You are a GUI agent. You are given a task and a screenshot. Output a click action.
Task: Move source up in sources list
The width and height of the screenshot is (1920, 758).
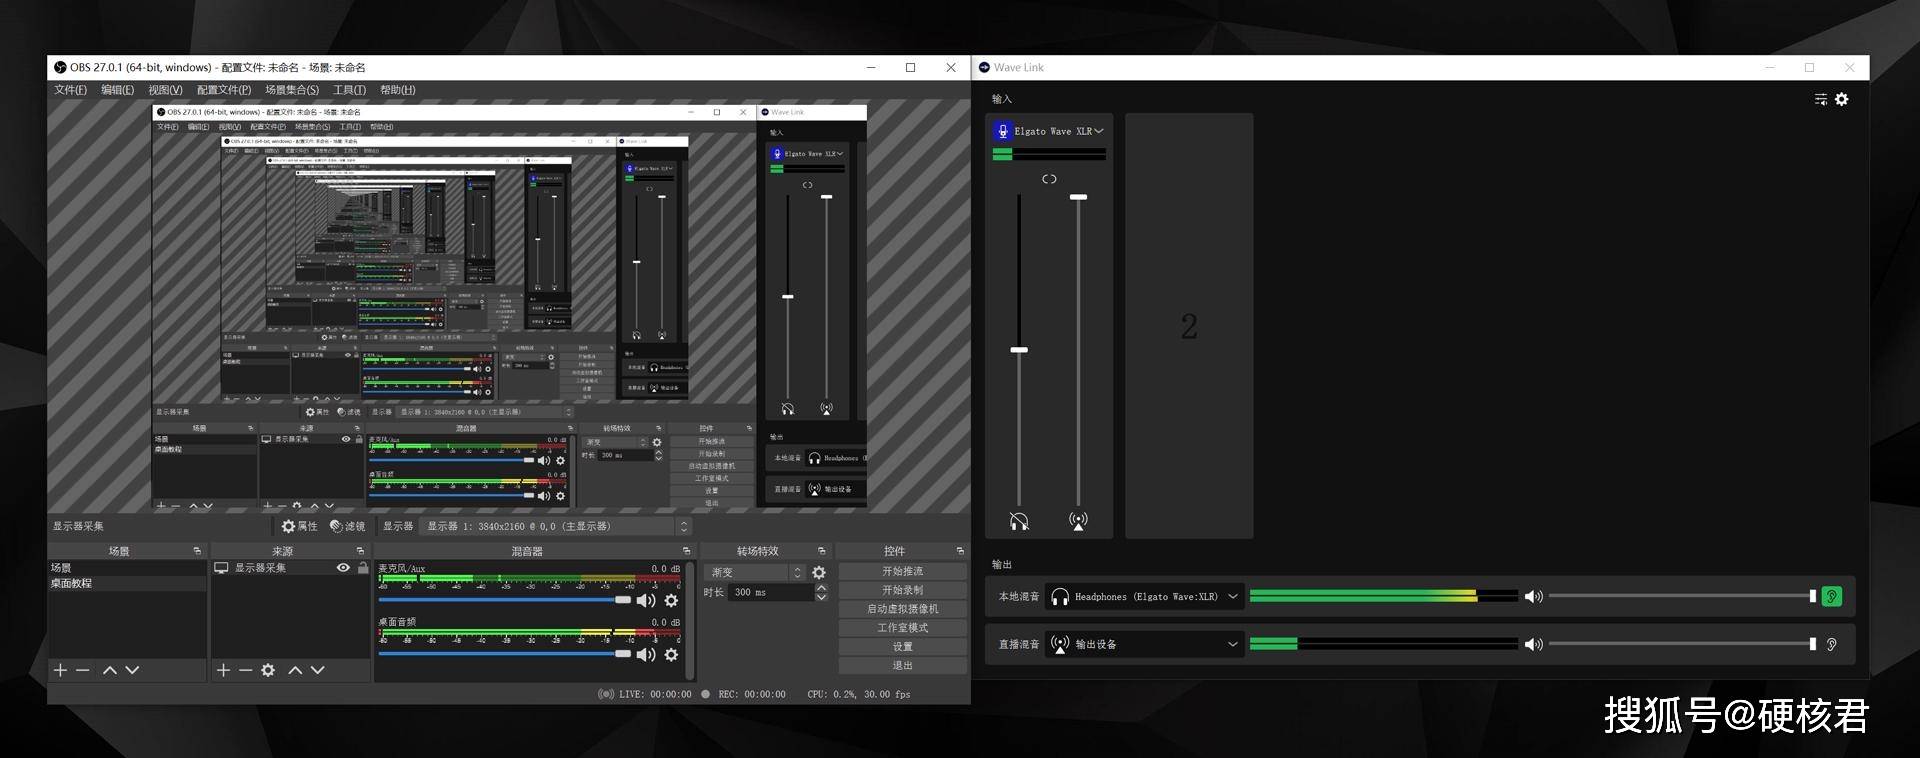[x=295, y=670]
